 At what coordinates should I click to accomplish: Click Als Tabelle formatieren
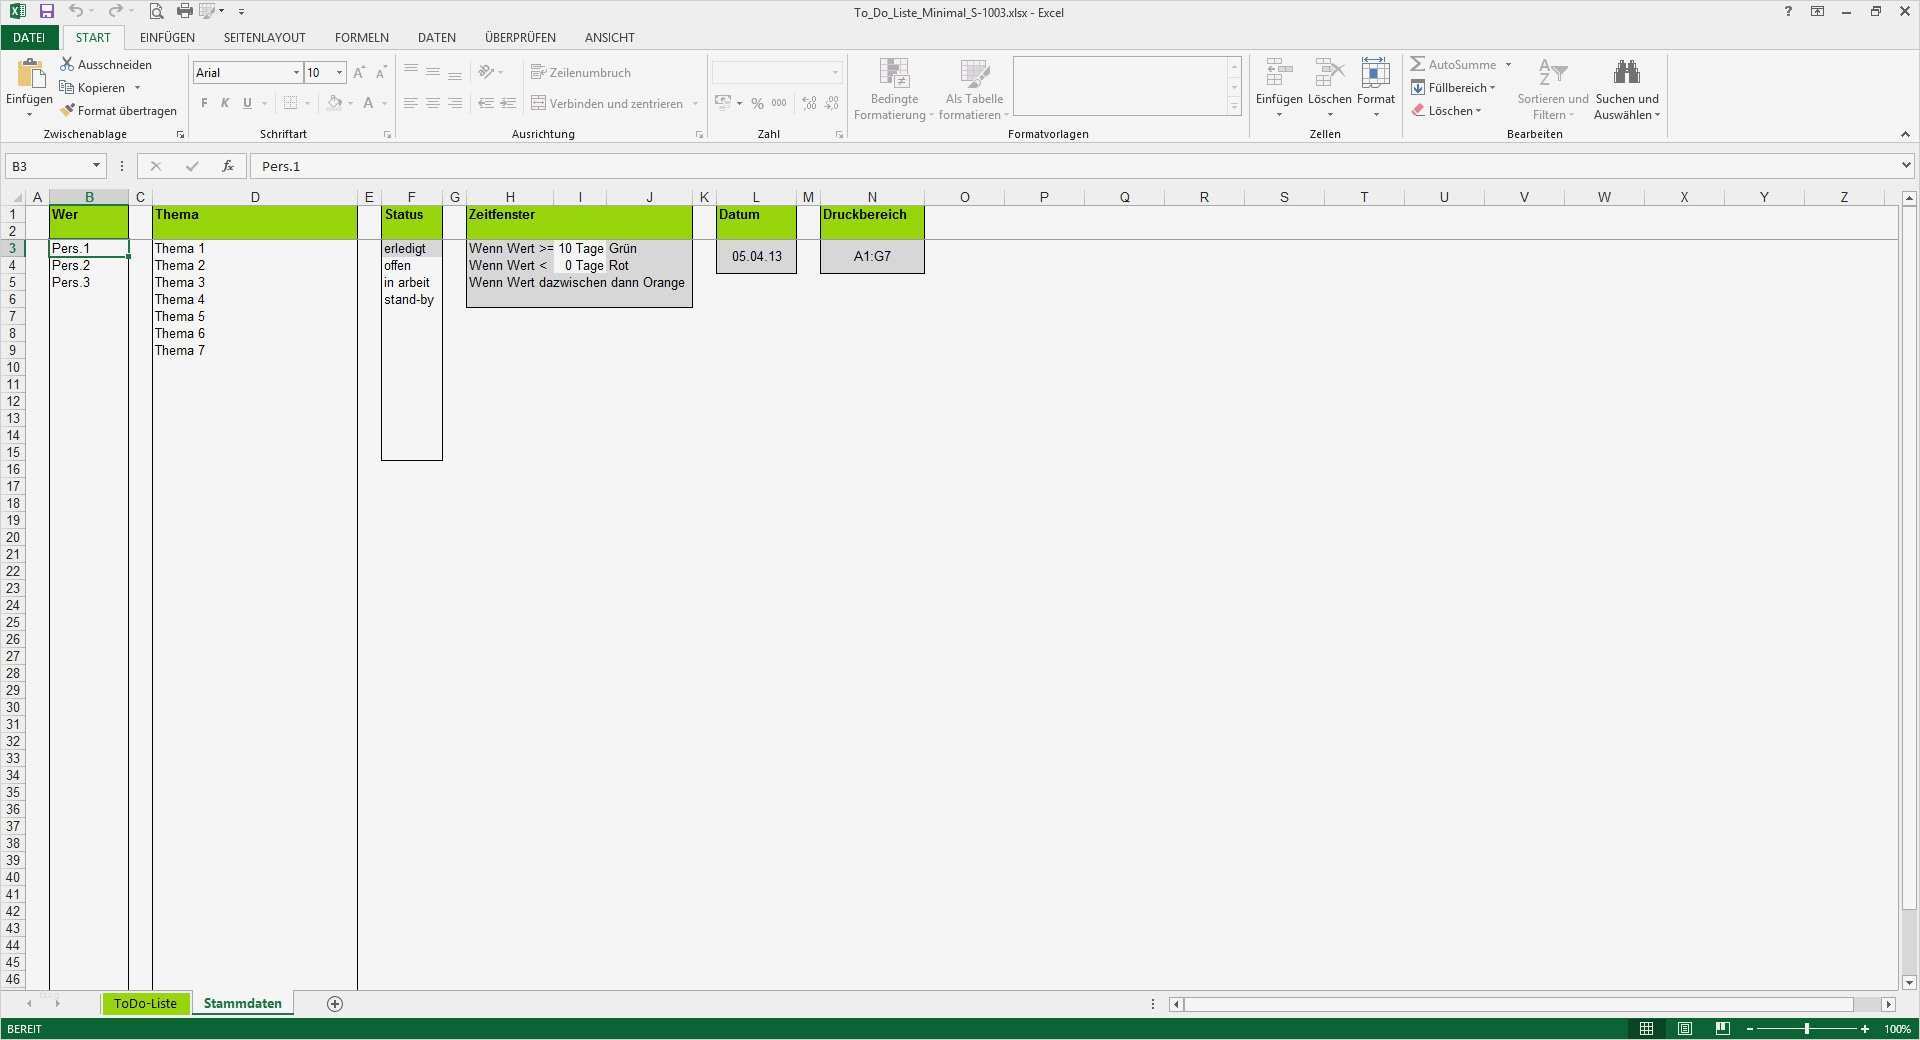972,88
